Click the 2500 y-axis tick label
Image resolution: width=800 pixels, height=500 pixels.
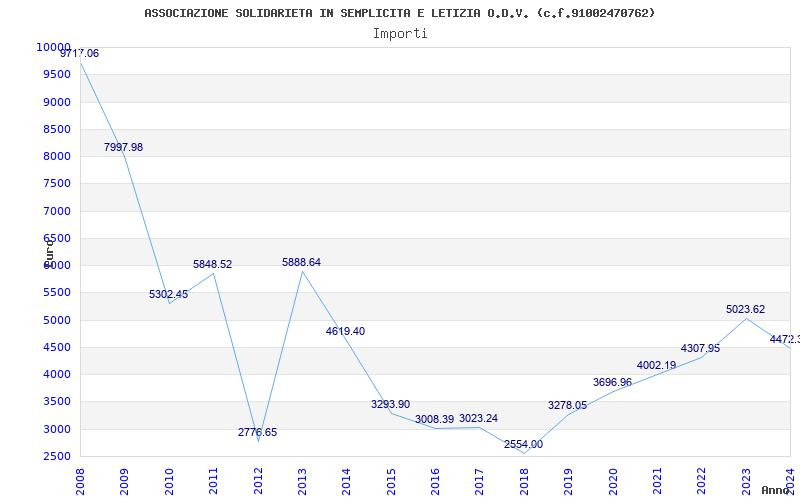coord(57,457)
